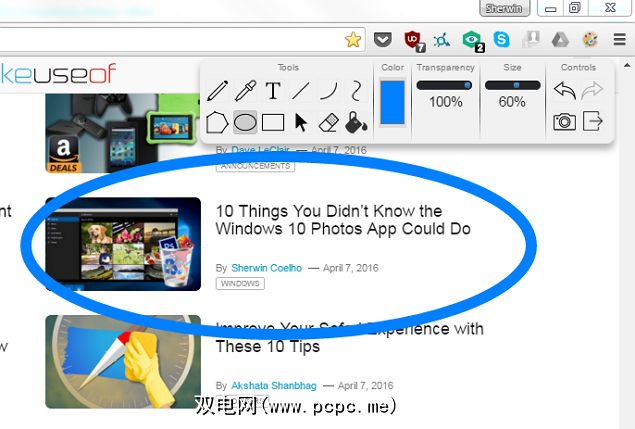Click the makeuseof site logo
This screenshot has width=635, height=429.
click(x=58, y=74)
